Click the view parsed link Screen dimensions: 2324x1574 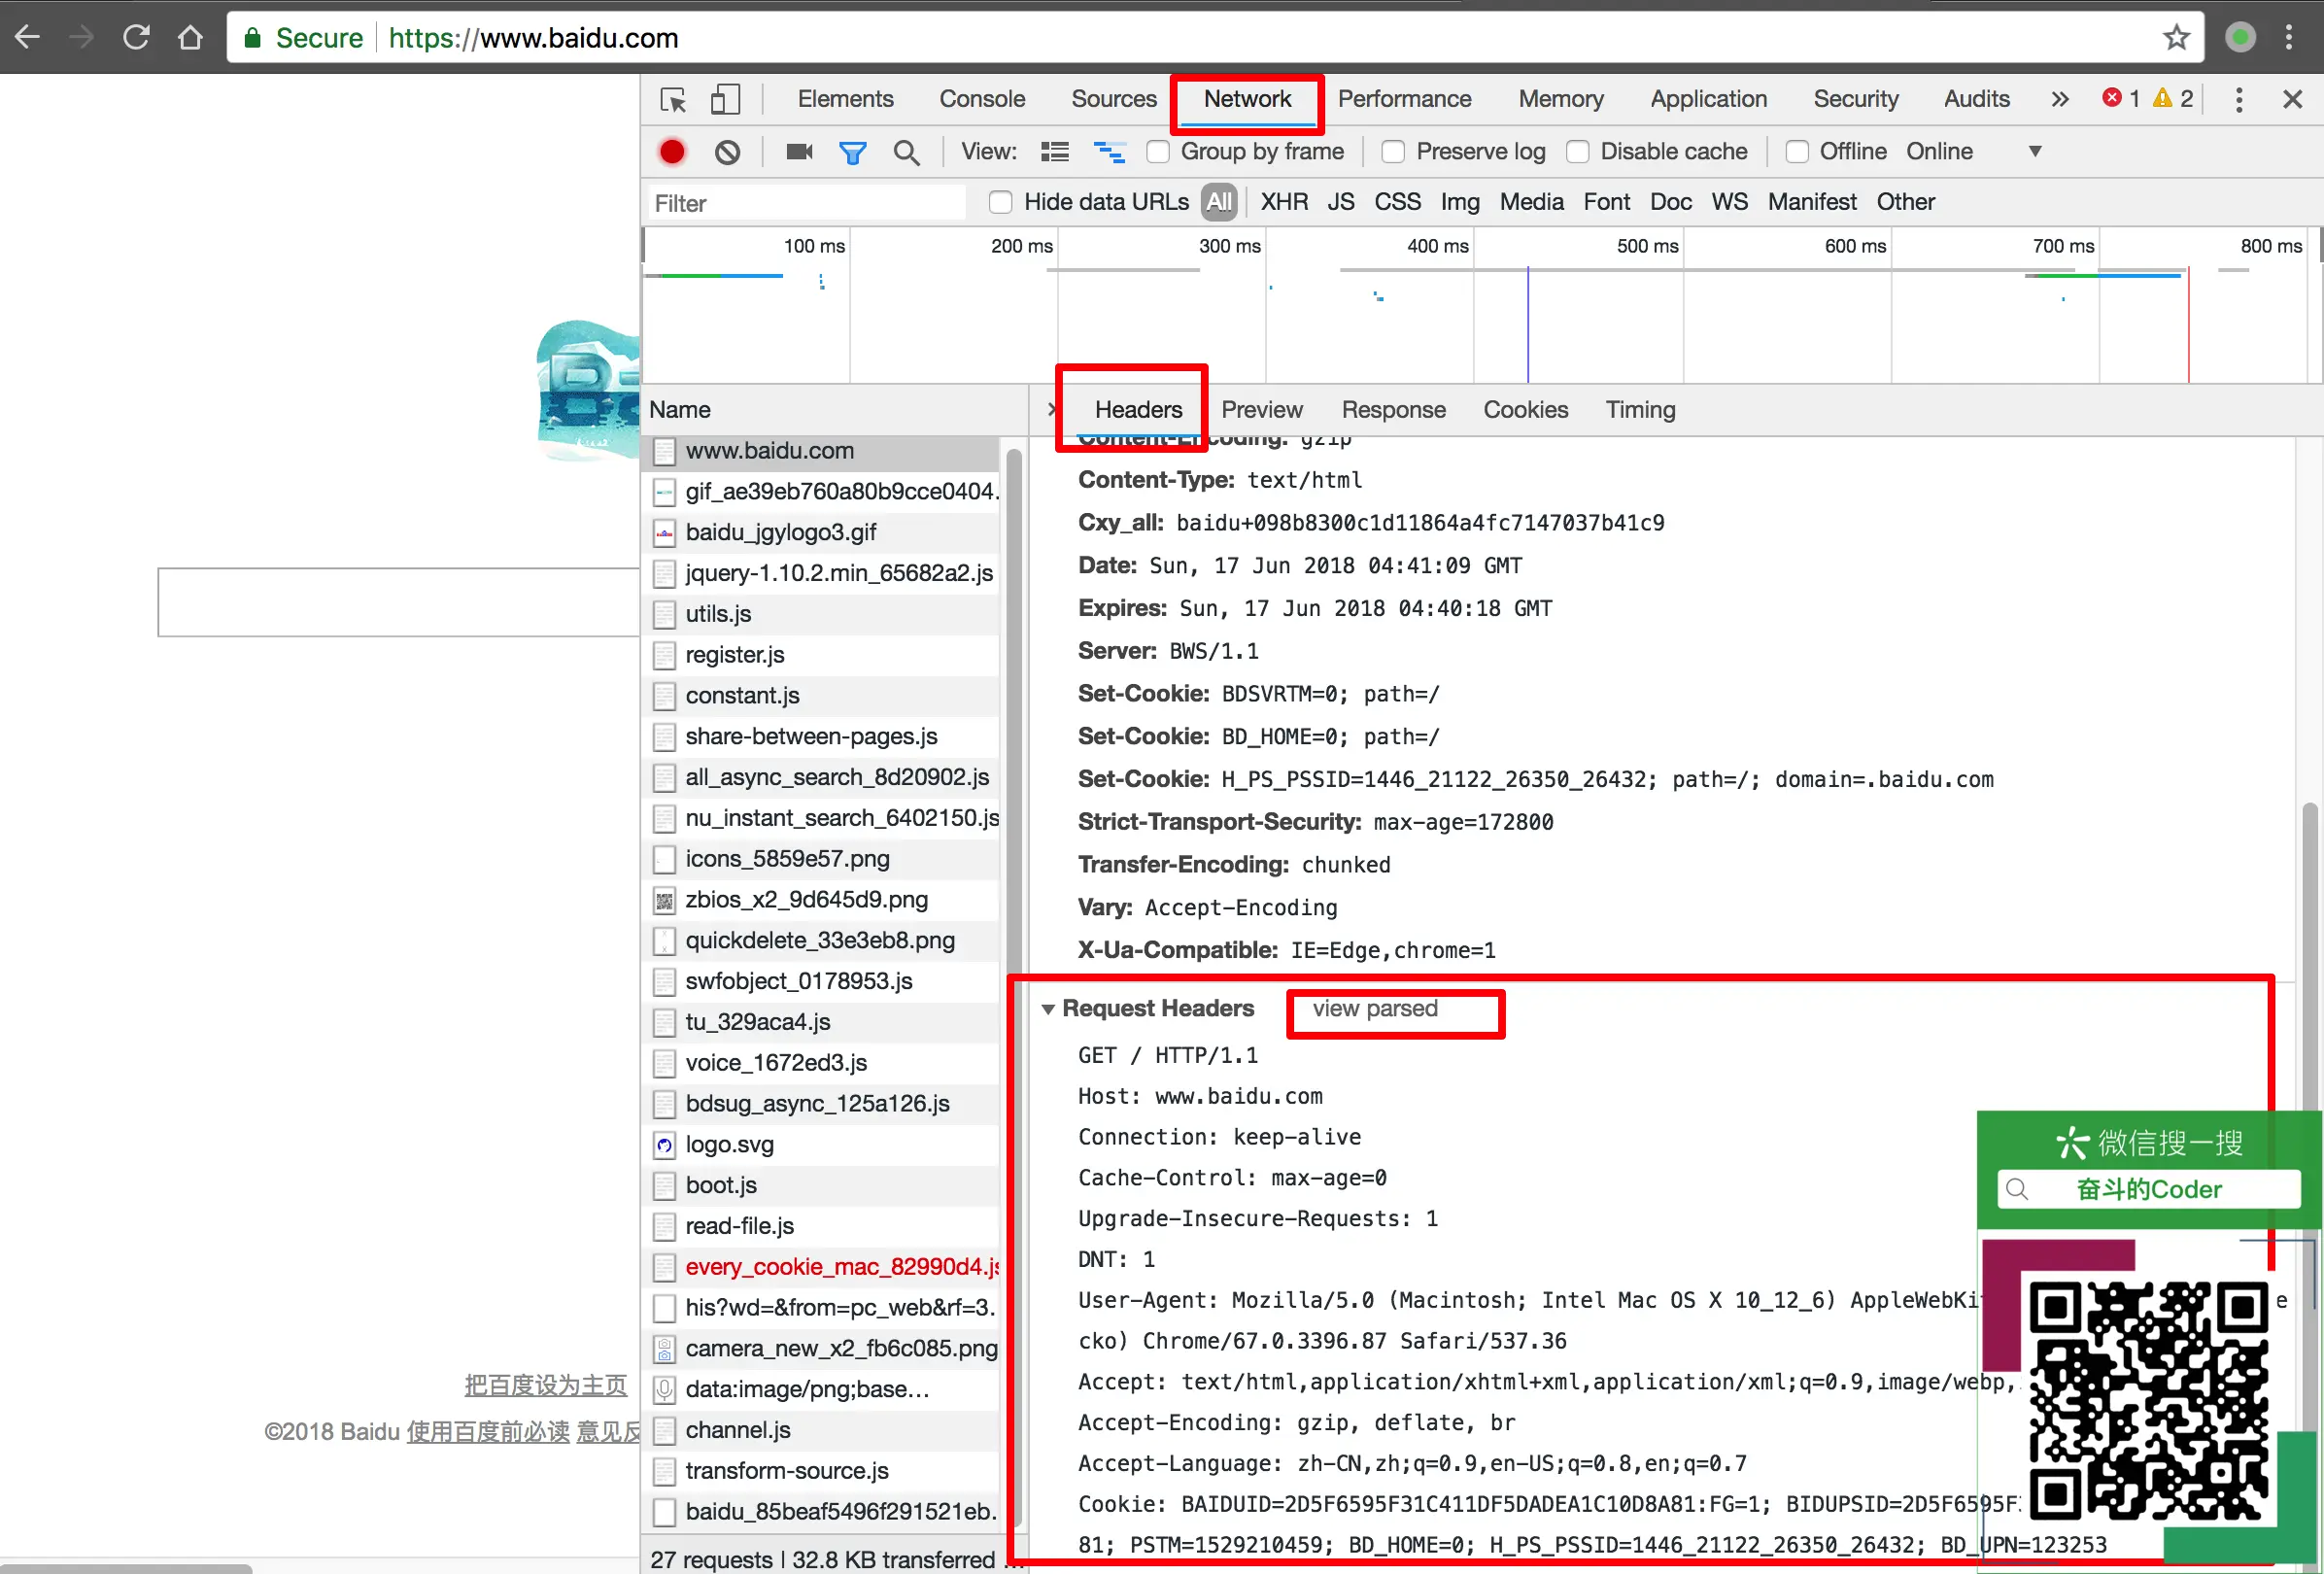pos(1374,1009)
